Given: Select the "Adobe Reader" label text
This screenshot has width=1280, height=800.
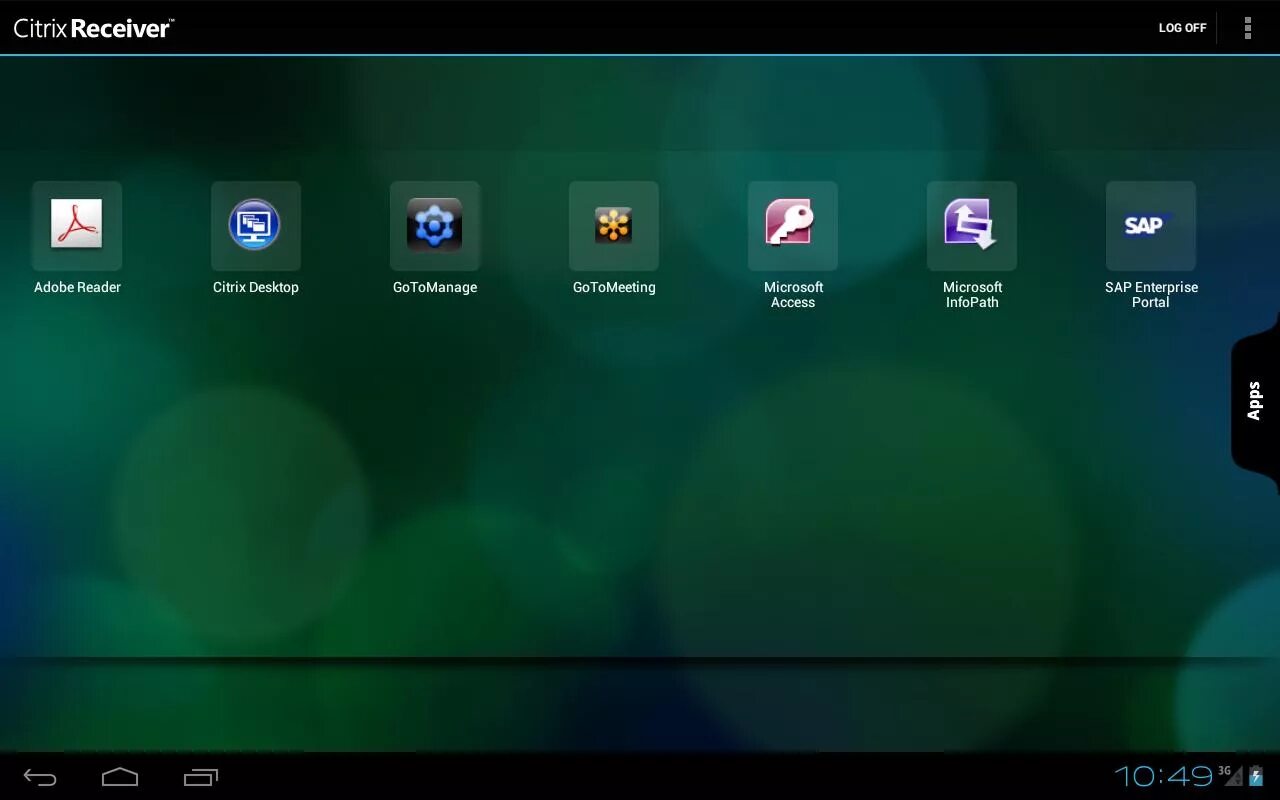Looking at the screenshot, I should tap(77, 287).
